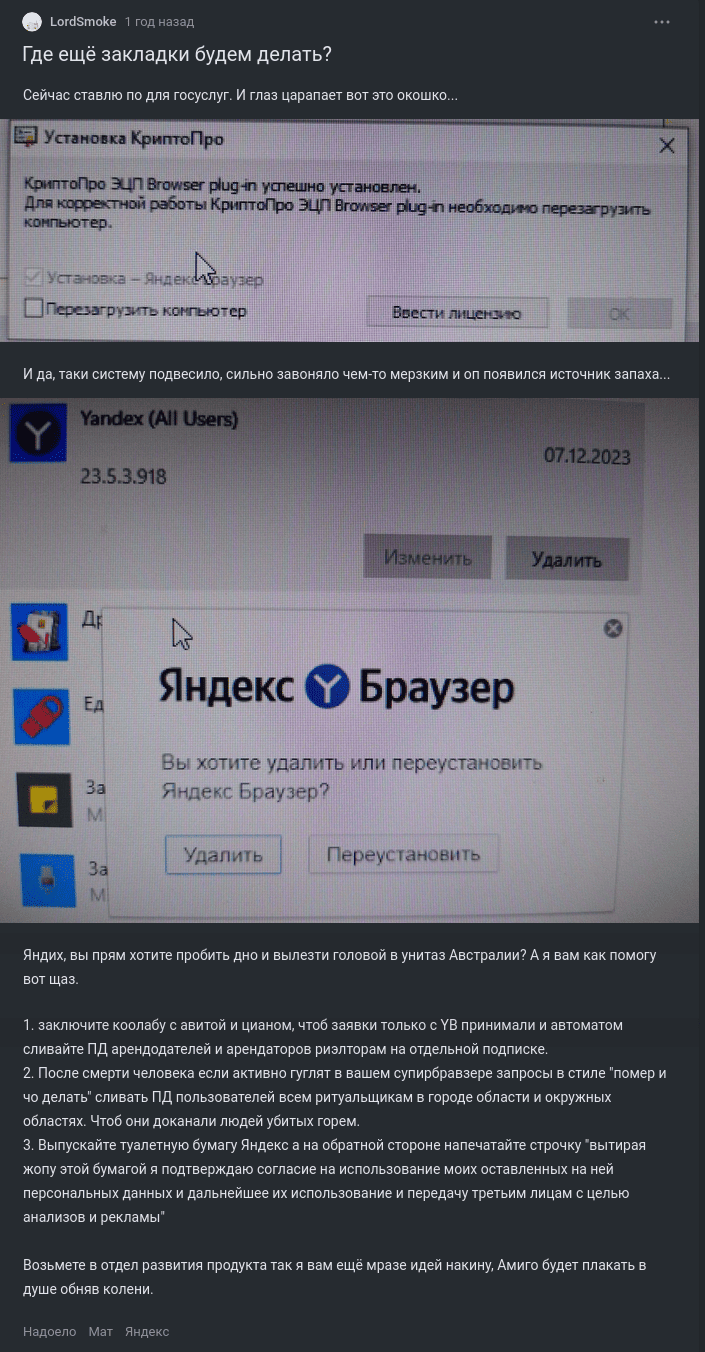Click the 'Изменить' button
Screen dimensions: 705x1352
pos(427,557)
